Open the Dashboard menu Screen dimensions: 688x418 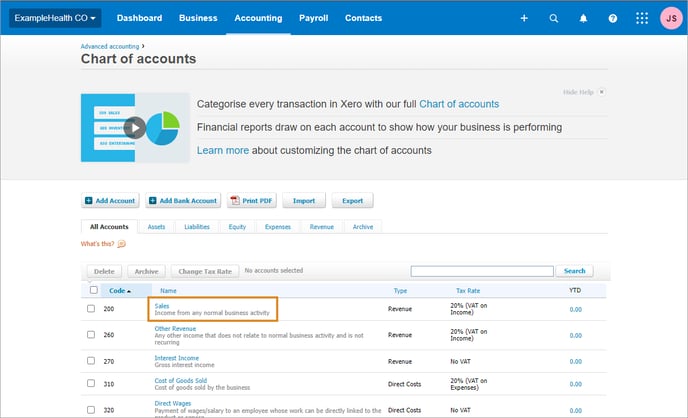[139, 18]
